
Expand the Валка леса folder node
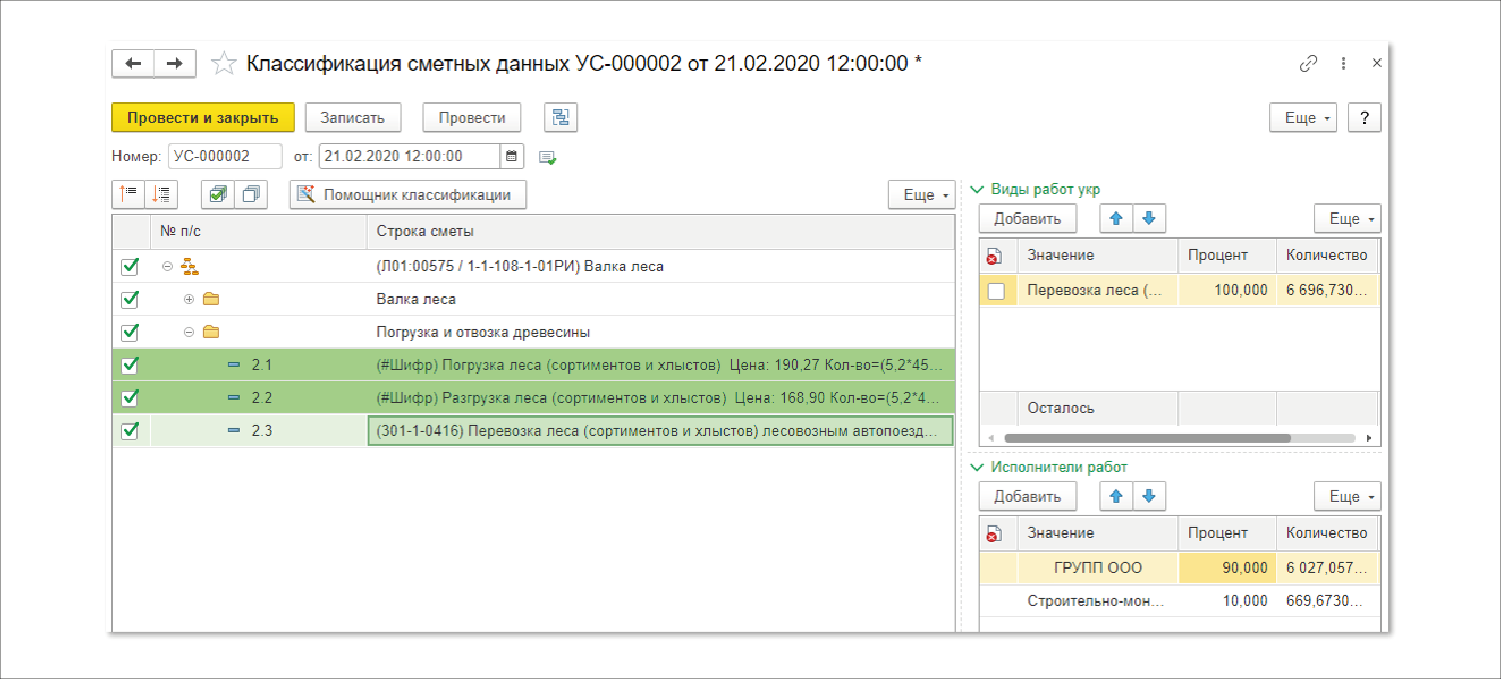click(189, 299)
